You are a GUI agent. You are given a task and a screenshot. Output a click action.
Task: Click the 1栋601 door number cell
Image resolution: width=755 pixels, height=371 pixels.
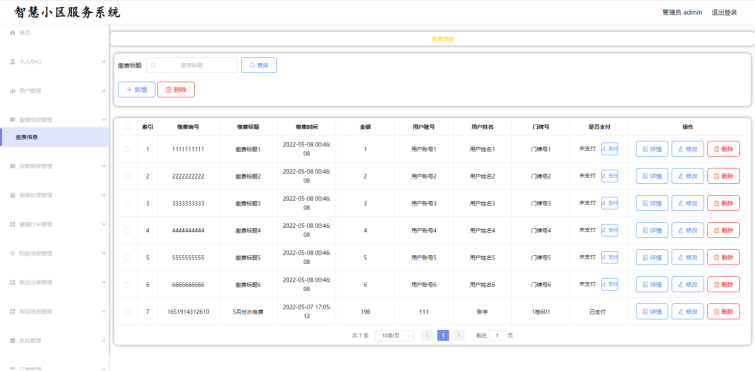click(x=541, y=312)
